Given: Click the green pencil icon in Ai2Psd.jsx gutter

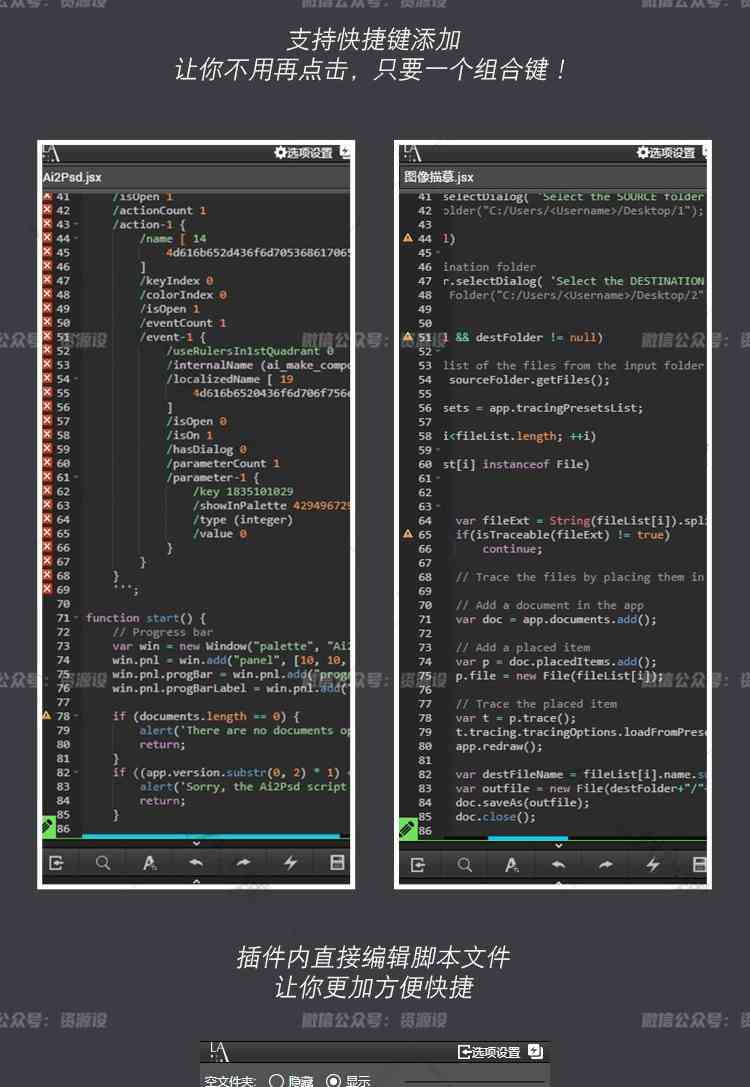Looking at the screenshot, I should coord(48,826).
